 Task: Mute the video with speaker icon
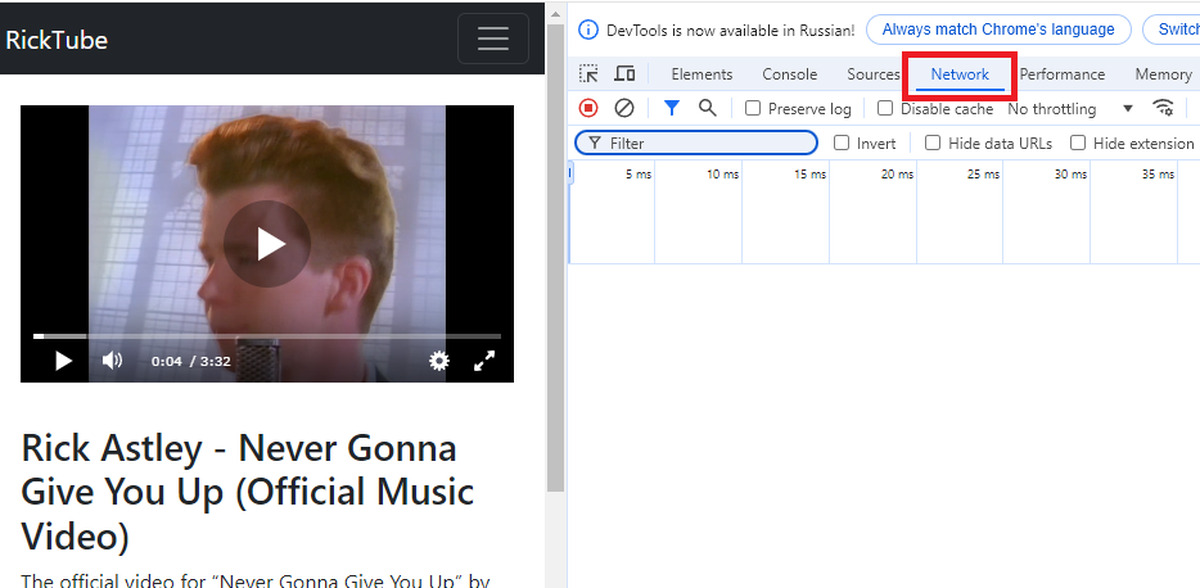coord(112,361)
